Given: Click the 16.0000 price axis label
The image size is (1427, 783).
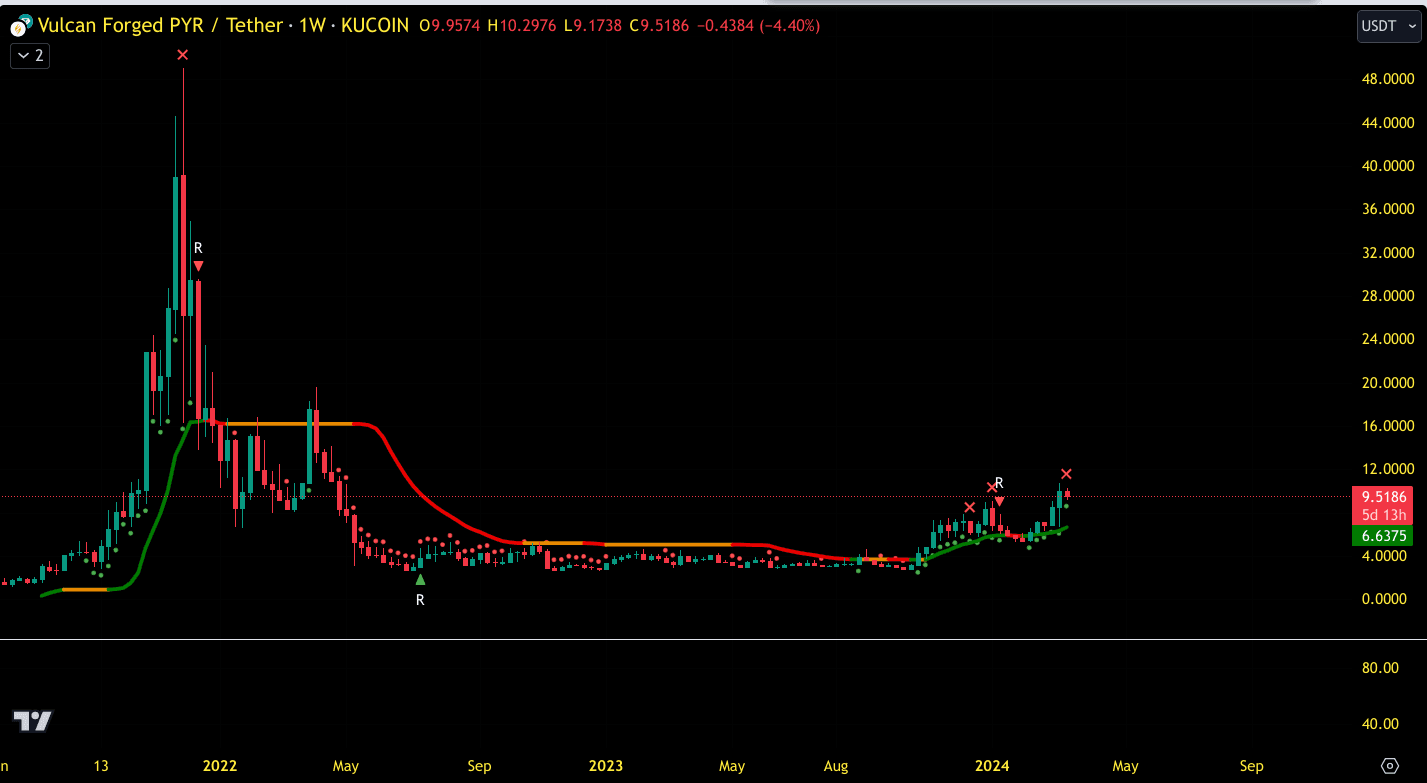Looking at the screenshot, I should tap(1388, 426).
